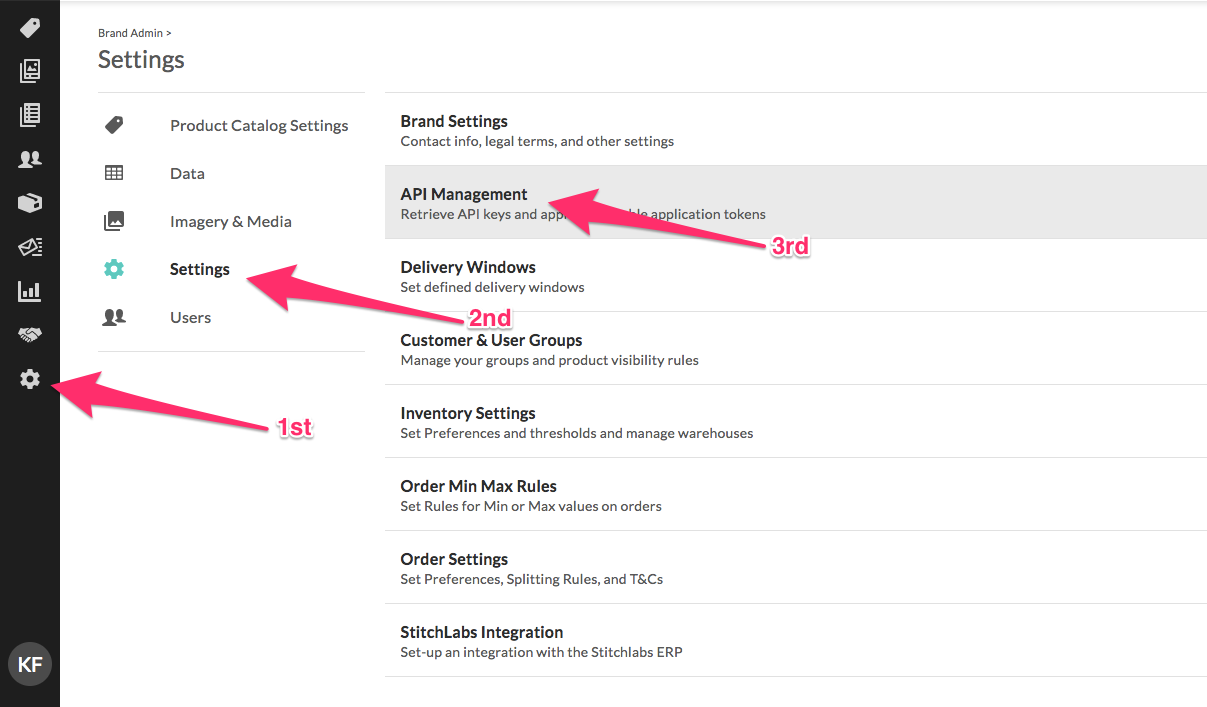Open Imagery & Media section
This screenshot has height=707, width=1207.
(x=231, y=221)
